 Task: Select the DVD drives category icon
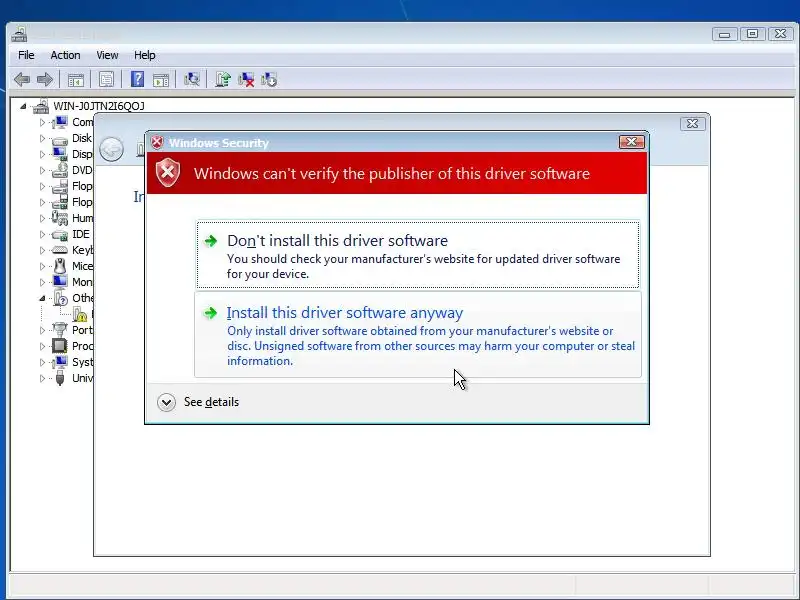click(x=60, y=170)
